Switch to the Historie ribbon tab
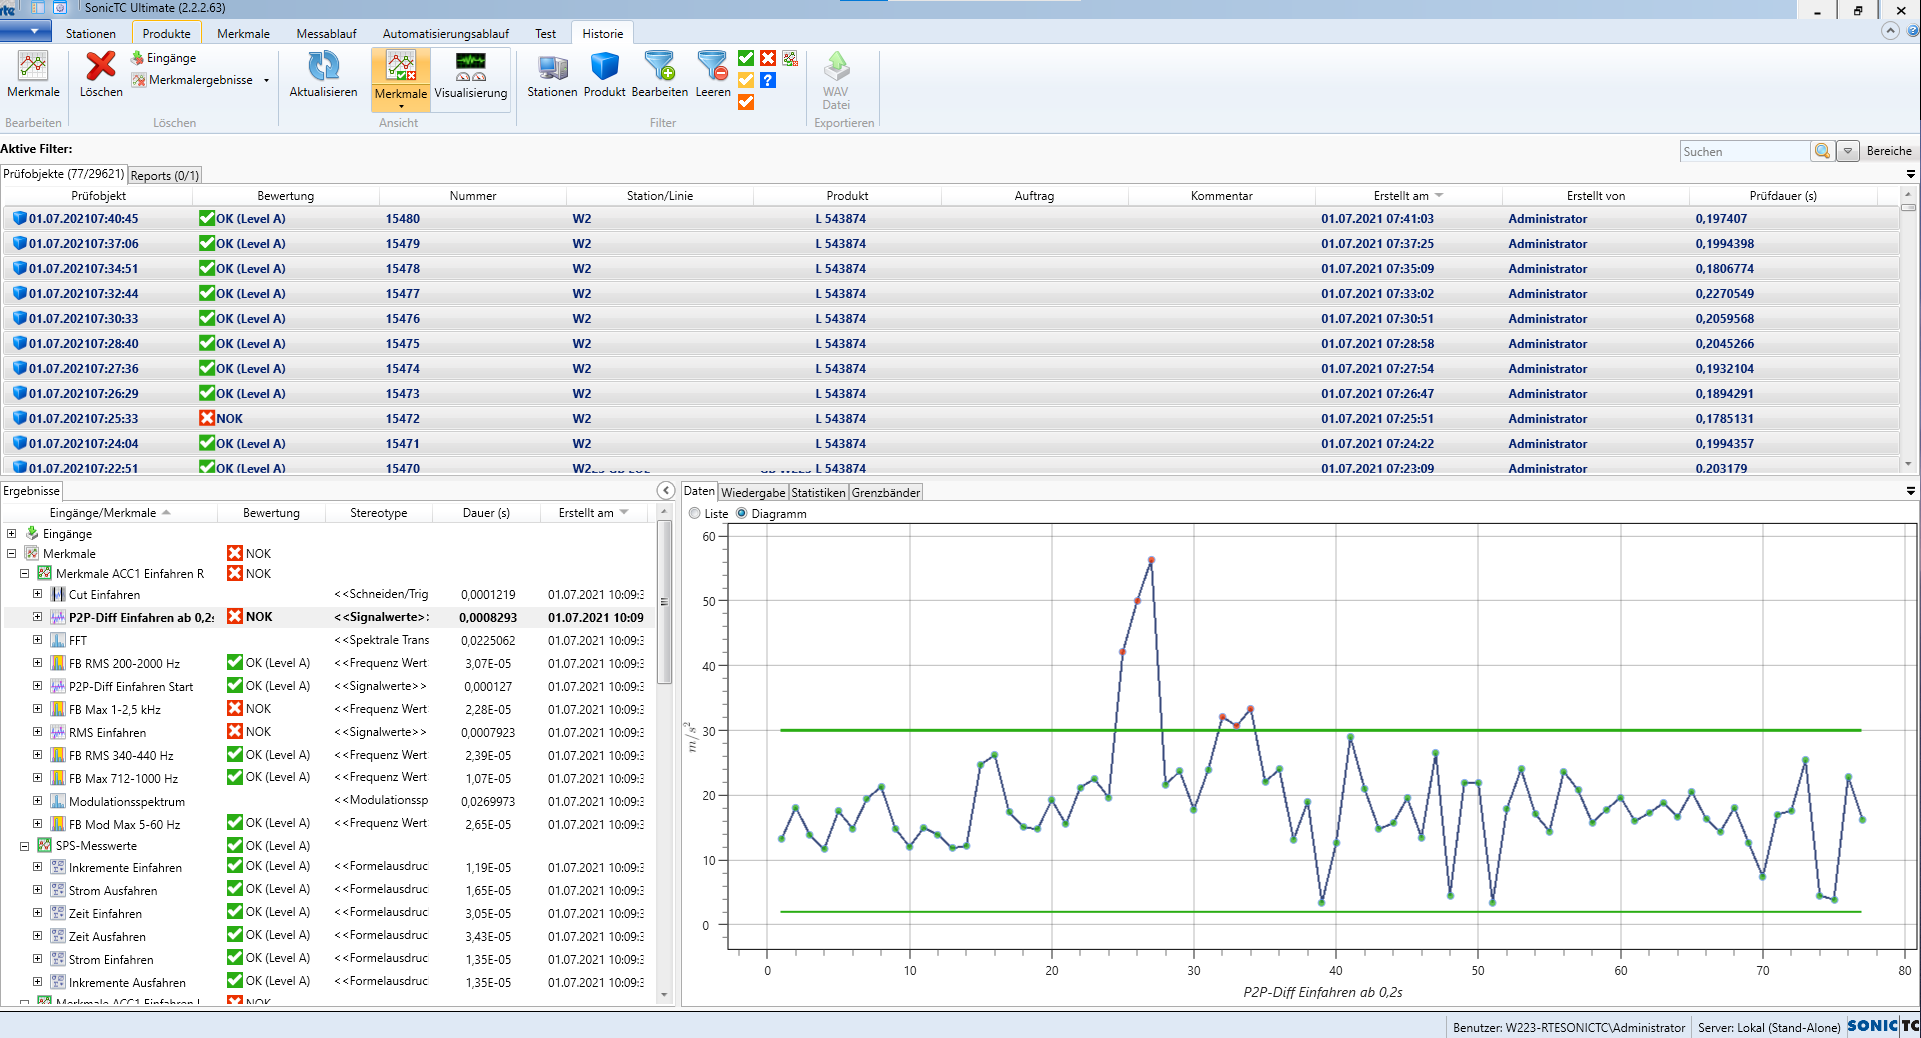This screenshot has height=1038, width=1921. point(602,33)
